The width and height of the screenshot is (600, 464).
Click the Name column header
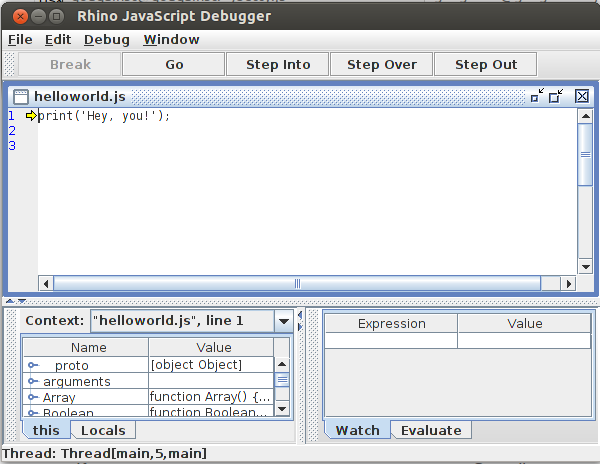(86, 347)
